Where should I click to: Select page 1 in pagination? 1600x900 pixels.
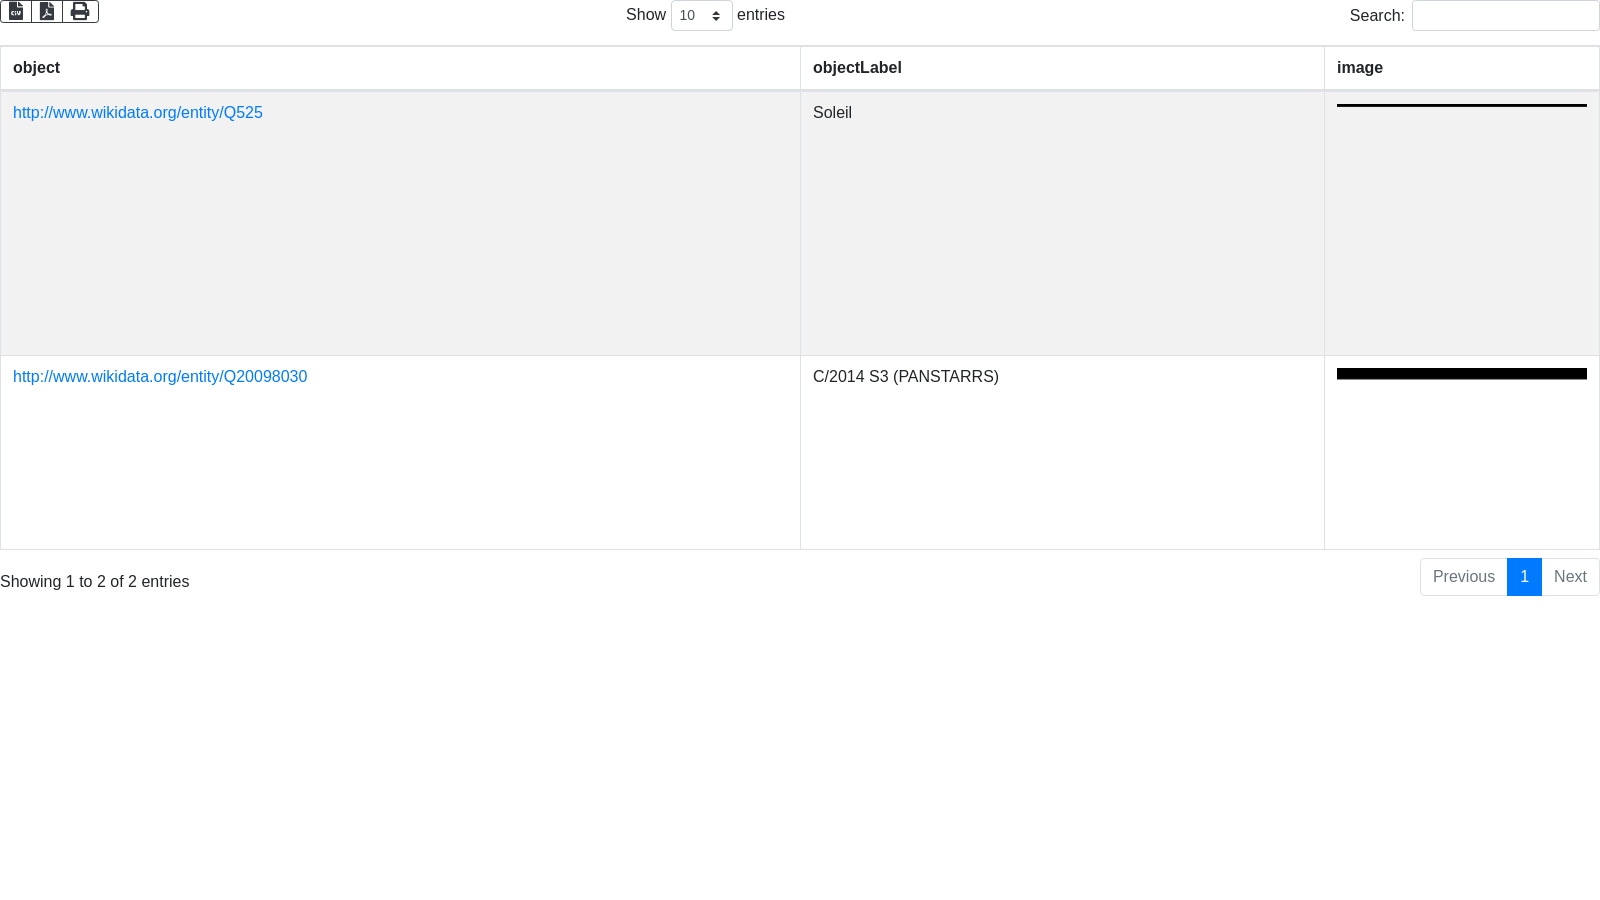click(1524, 577)
